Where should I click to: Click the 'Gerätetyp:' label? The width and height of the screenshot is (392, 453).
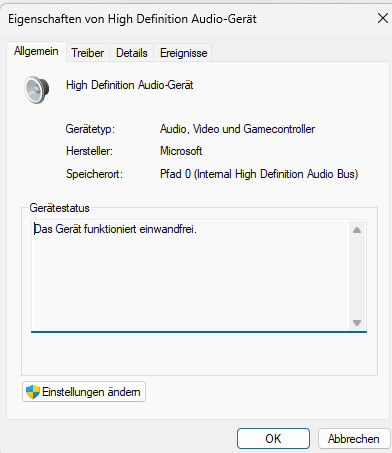(x=90, y=129)
